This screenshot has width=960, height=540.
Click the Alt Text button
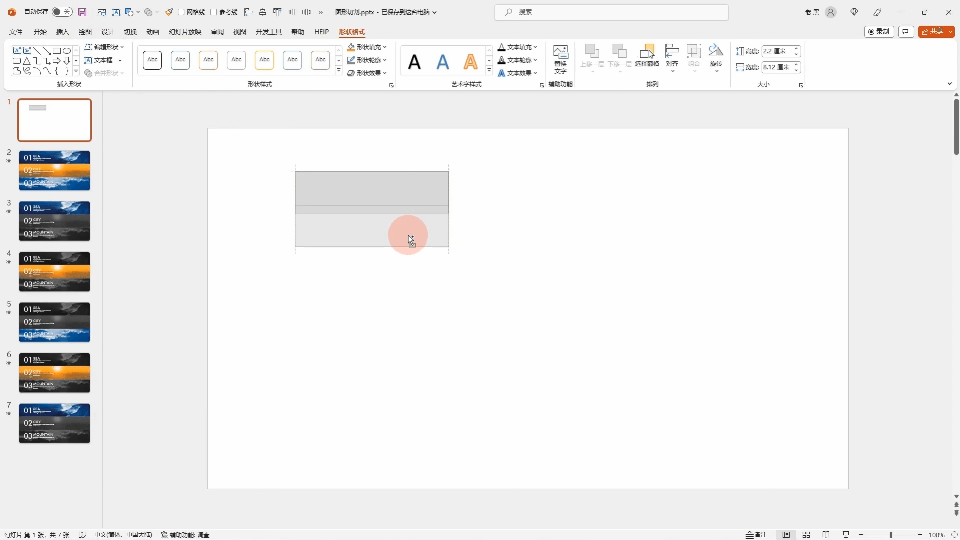(x=560, y=59)
